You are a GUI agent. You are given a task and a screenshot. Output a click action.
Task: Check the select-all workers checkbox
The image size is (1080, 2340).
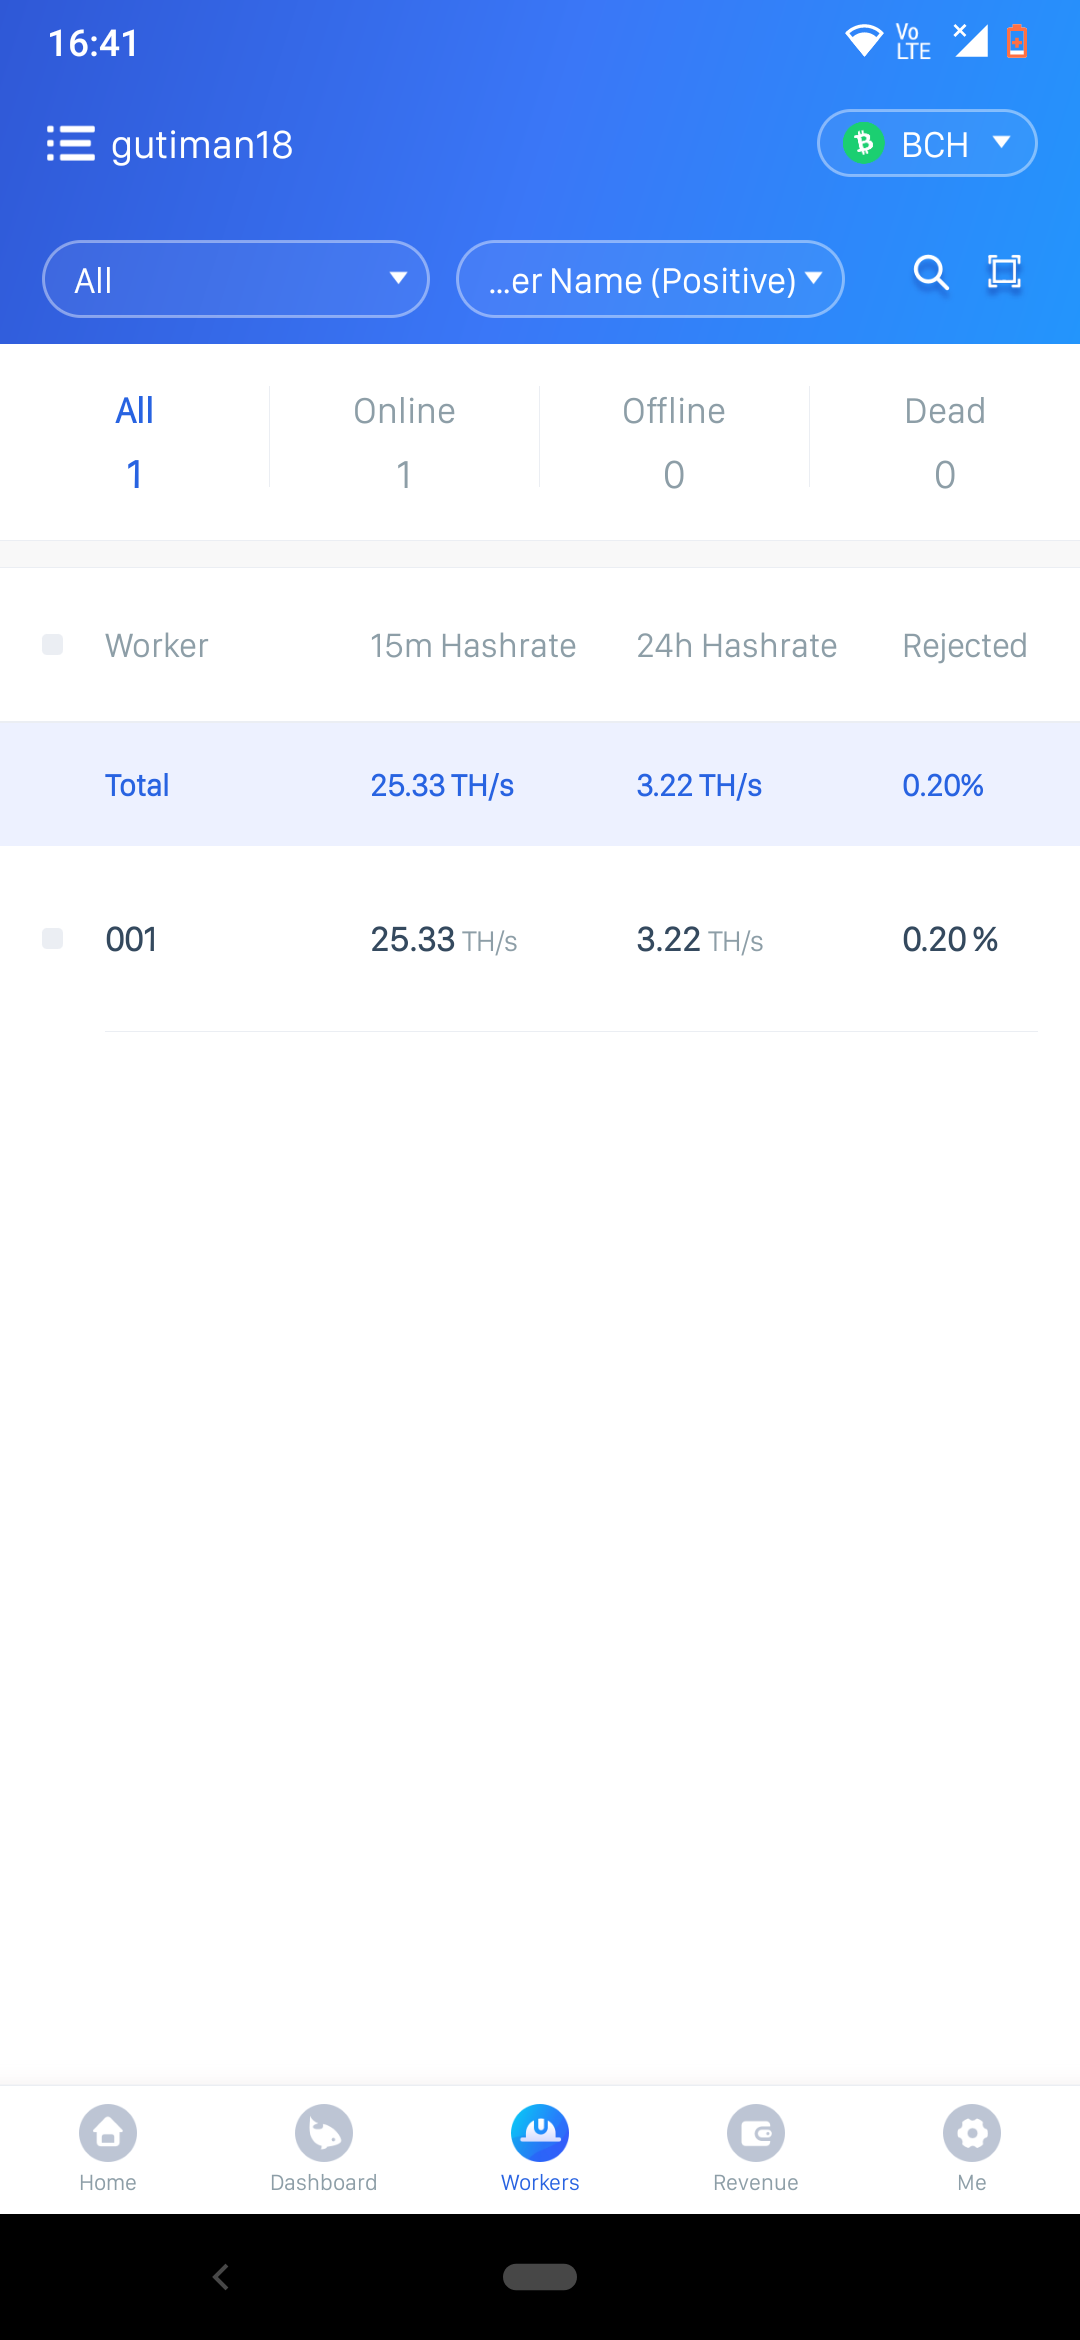52,645
